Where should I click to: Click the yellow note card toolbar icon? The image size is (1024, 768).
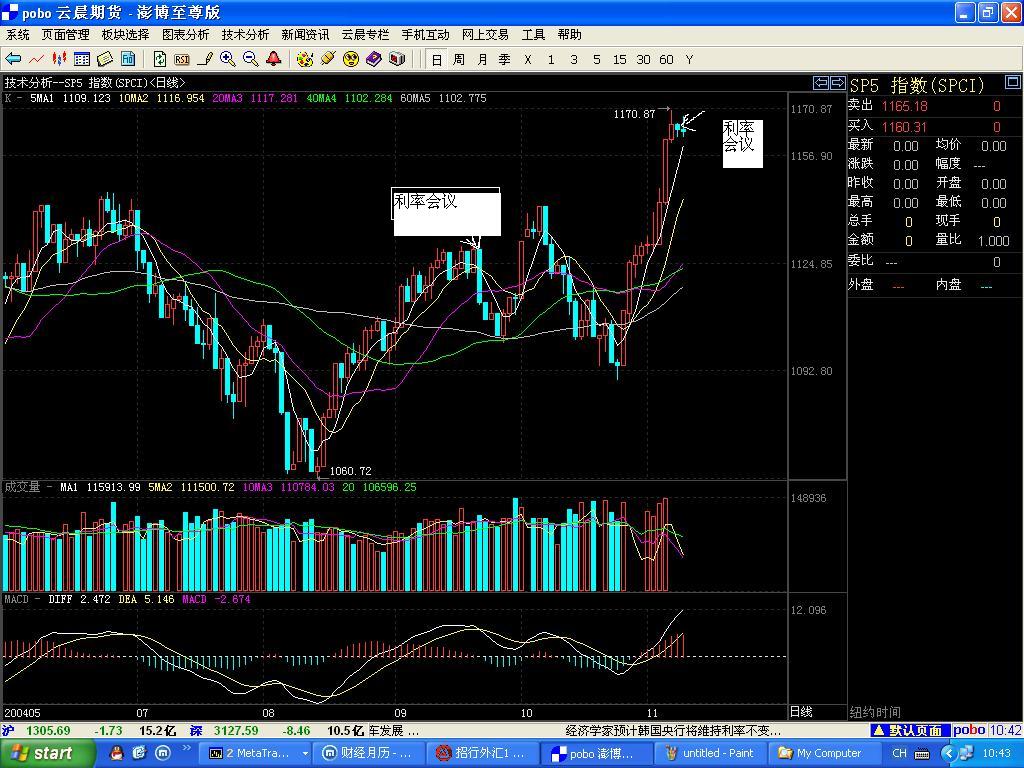[x=105, y=59]
